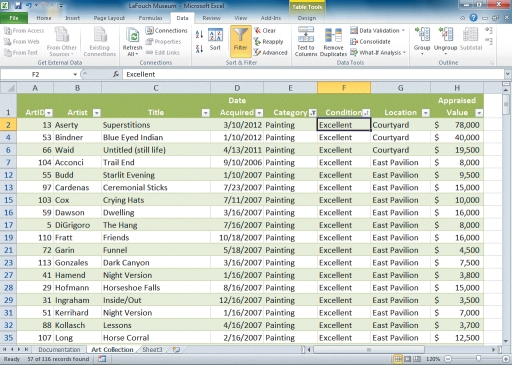The width and height of the screenshot is (512, 365).
Task: Click the Group outline button
Action: 422,41
